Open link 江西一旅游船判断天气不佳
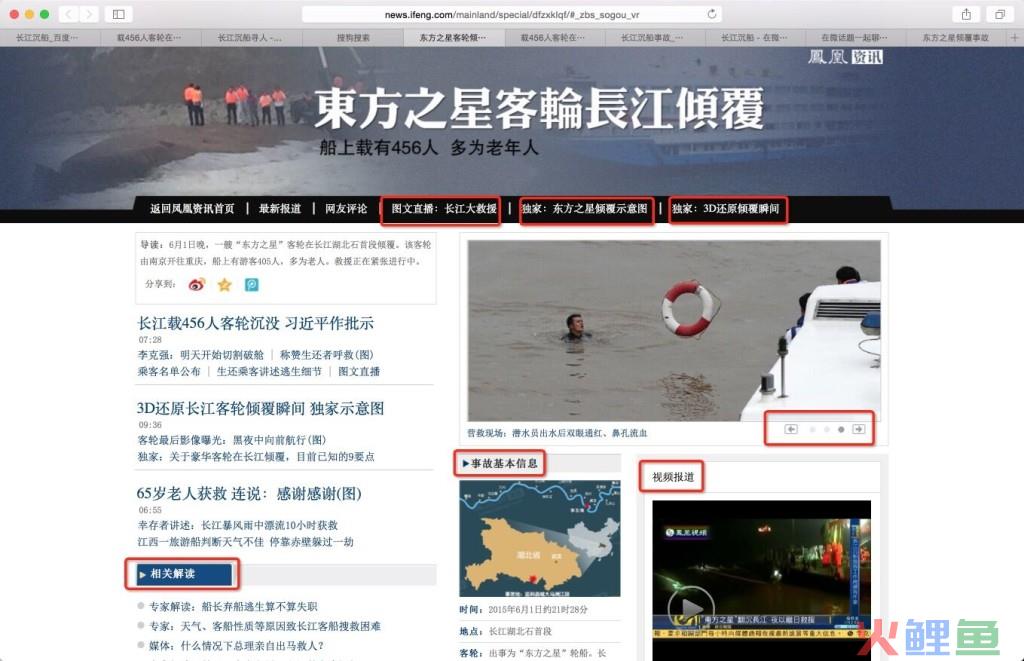The height and width of the screenshot is (661, 1024). 246,541
